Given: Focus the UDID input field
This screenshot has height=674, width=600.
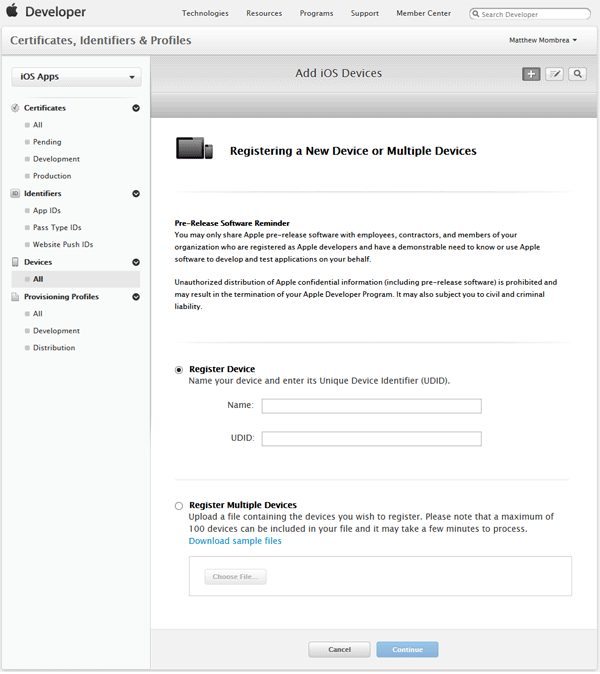Looking at the screenshot, I should 371,439.
